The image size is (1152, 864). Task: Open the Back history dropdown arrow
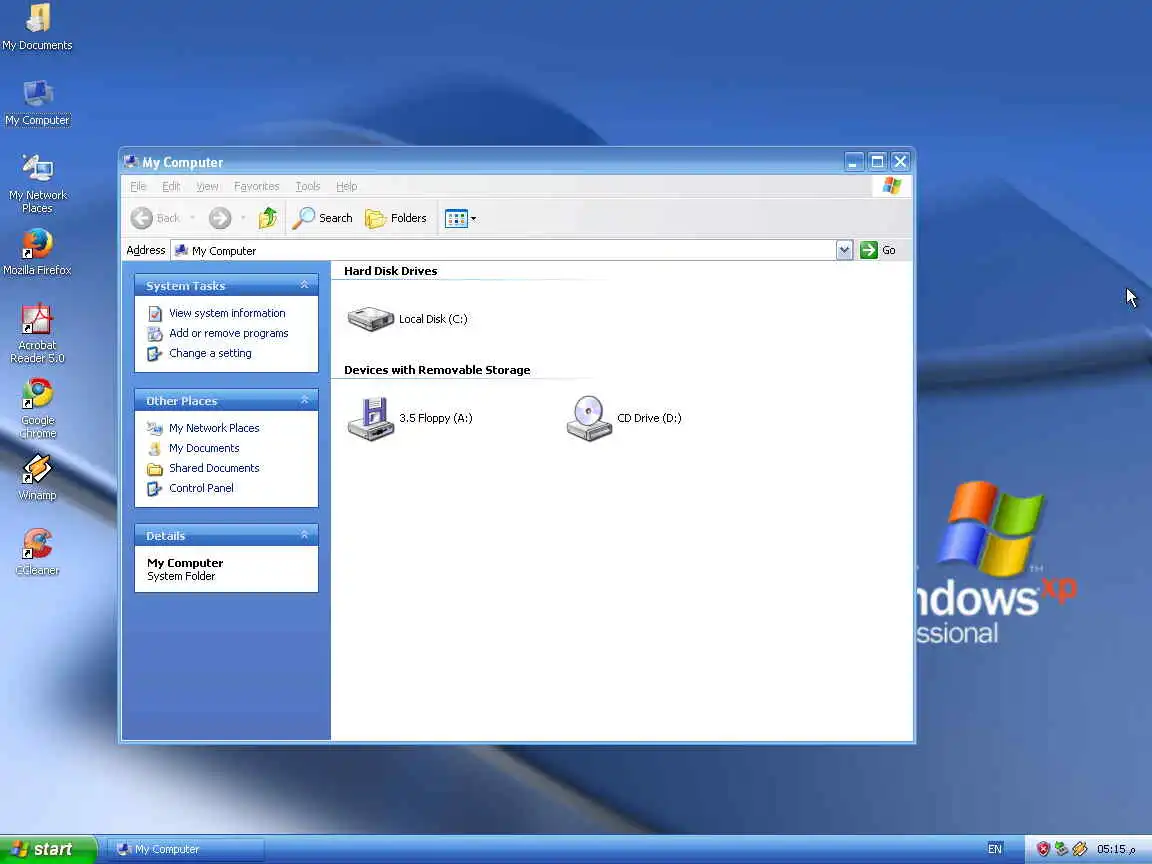click(192, 218)
